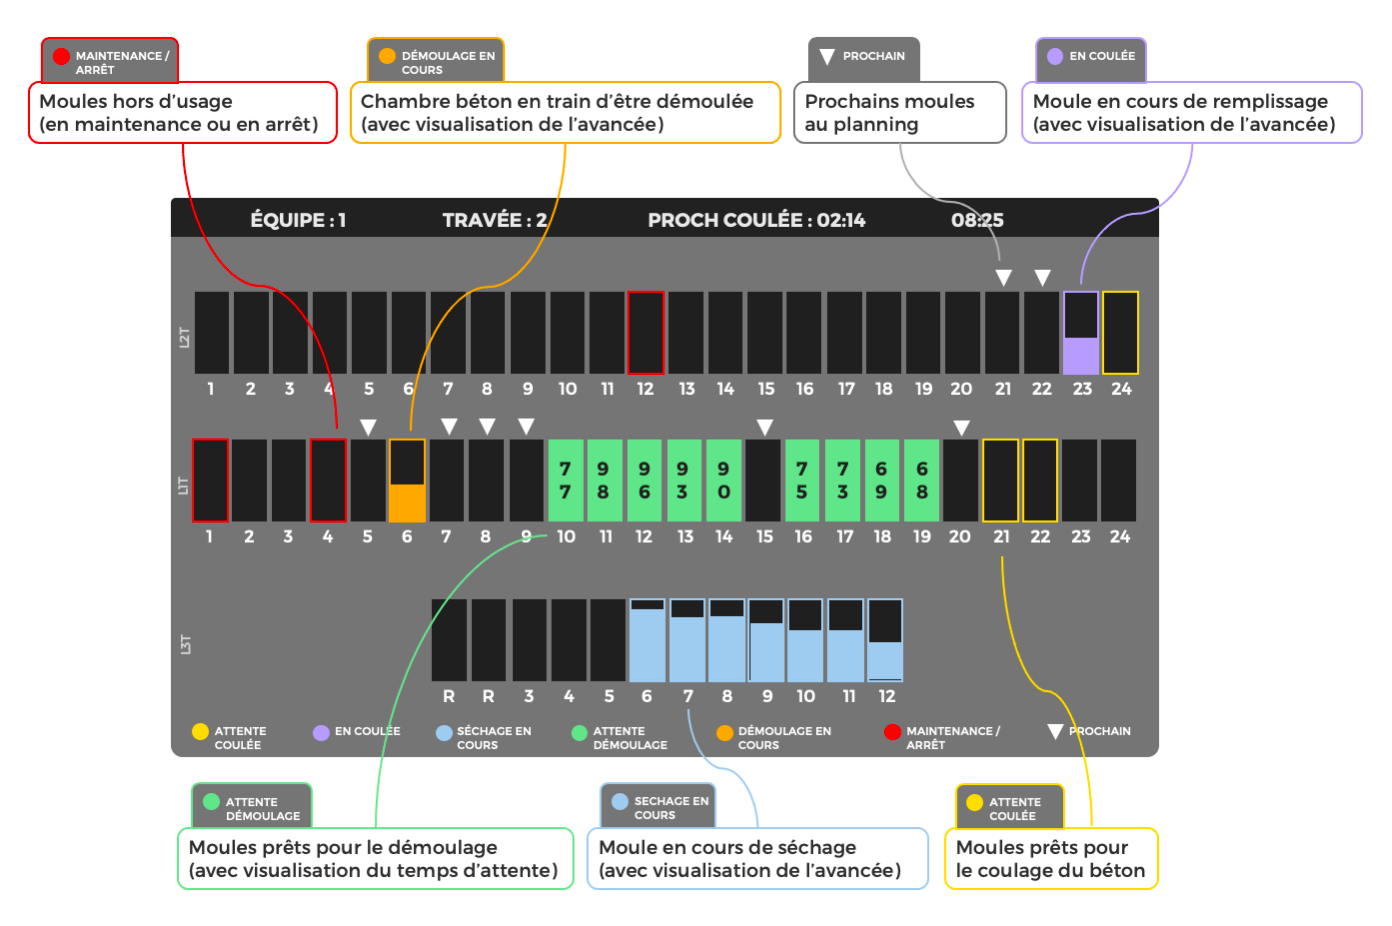Click the 'Prochains moules au planning' box
The width and height of the screenshot is (1392, 926).
coord(900,113)
